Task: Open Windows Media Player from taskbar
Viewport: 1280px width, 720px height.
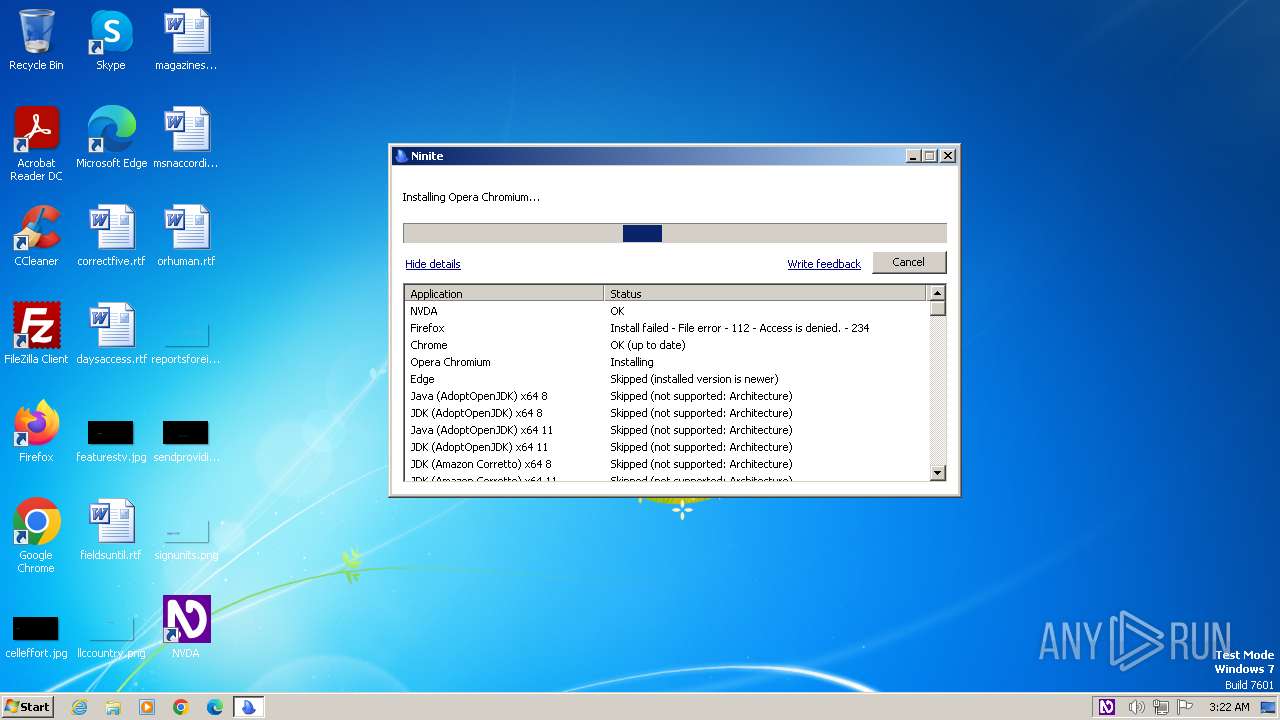Action: point(147,707)
